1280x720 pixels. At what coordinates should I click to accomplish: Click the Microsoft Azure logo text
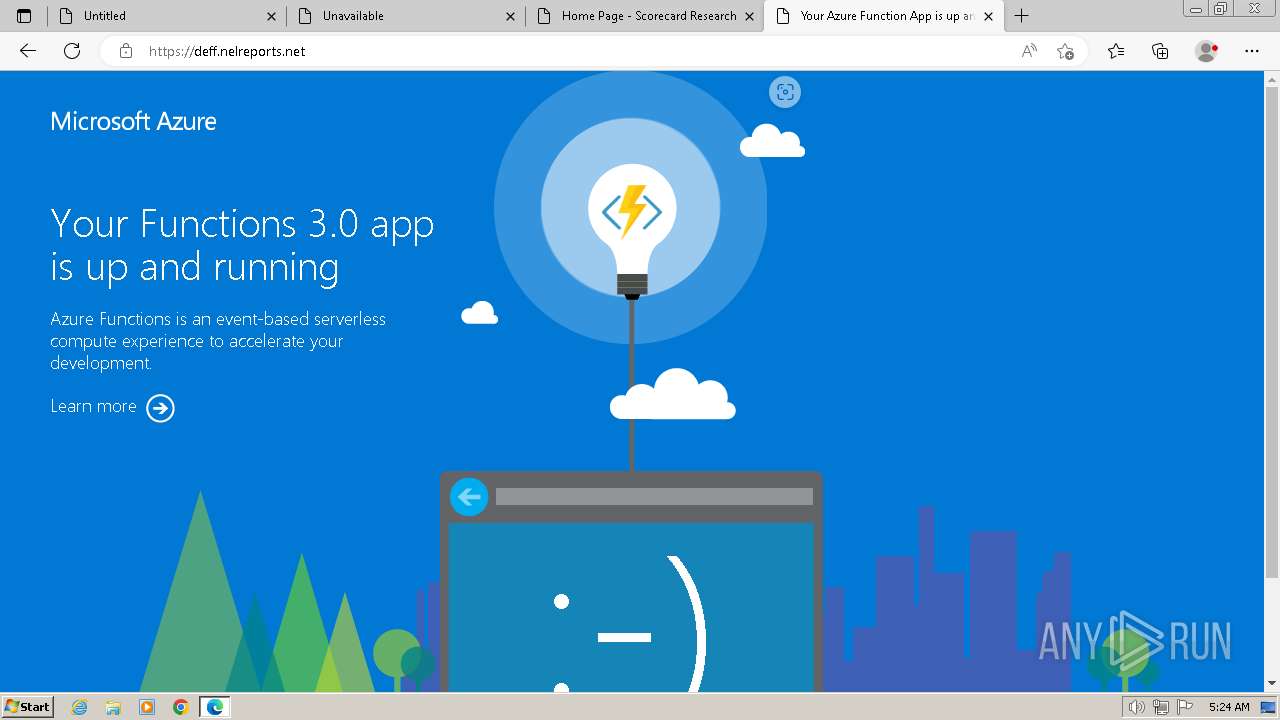pyautogui.click(x=133, y=121)
